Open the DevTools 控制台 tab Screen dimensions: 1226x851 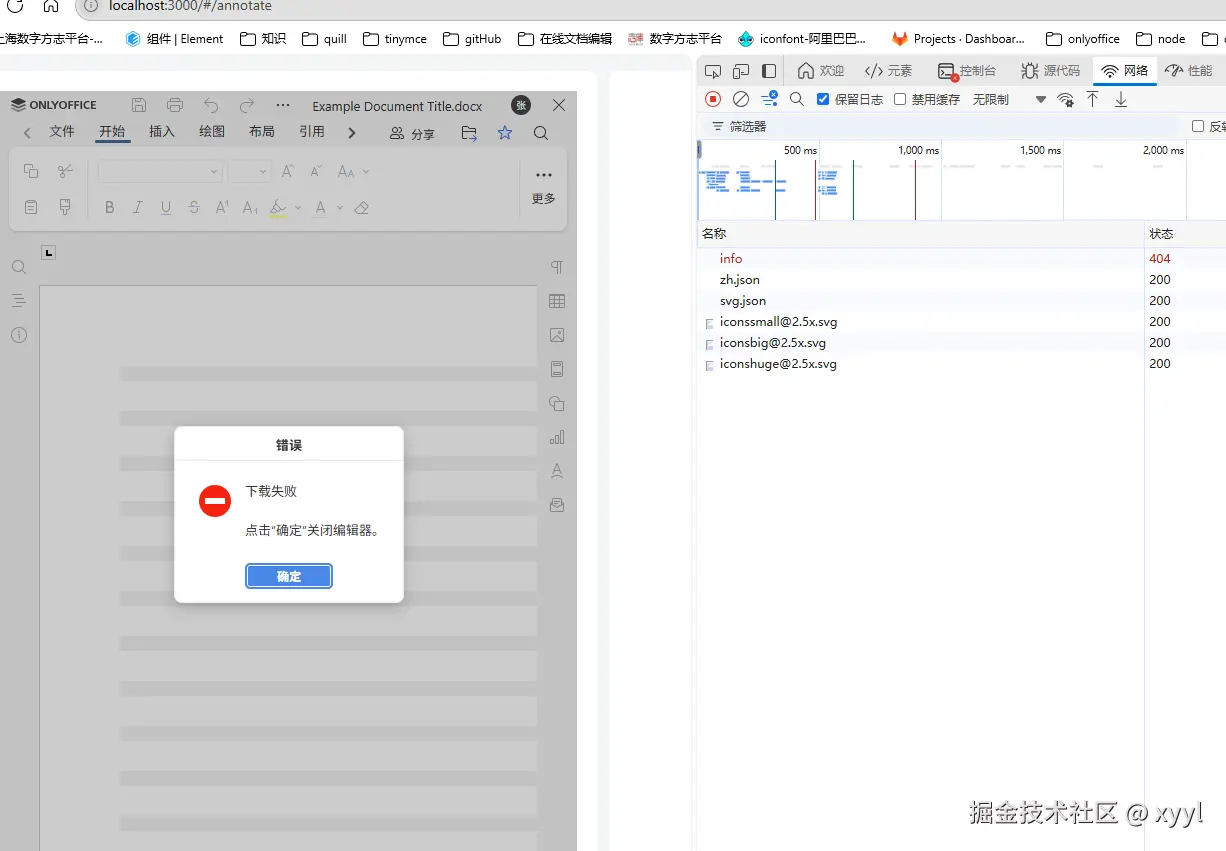967,71
